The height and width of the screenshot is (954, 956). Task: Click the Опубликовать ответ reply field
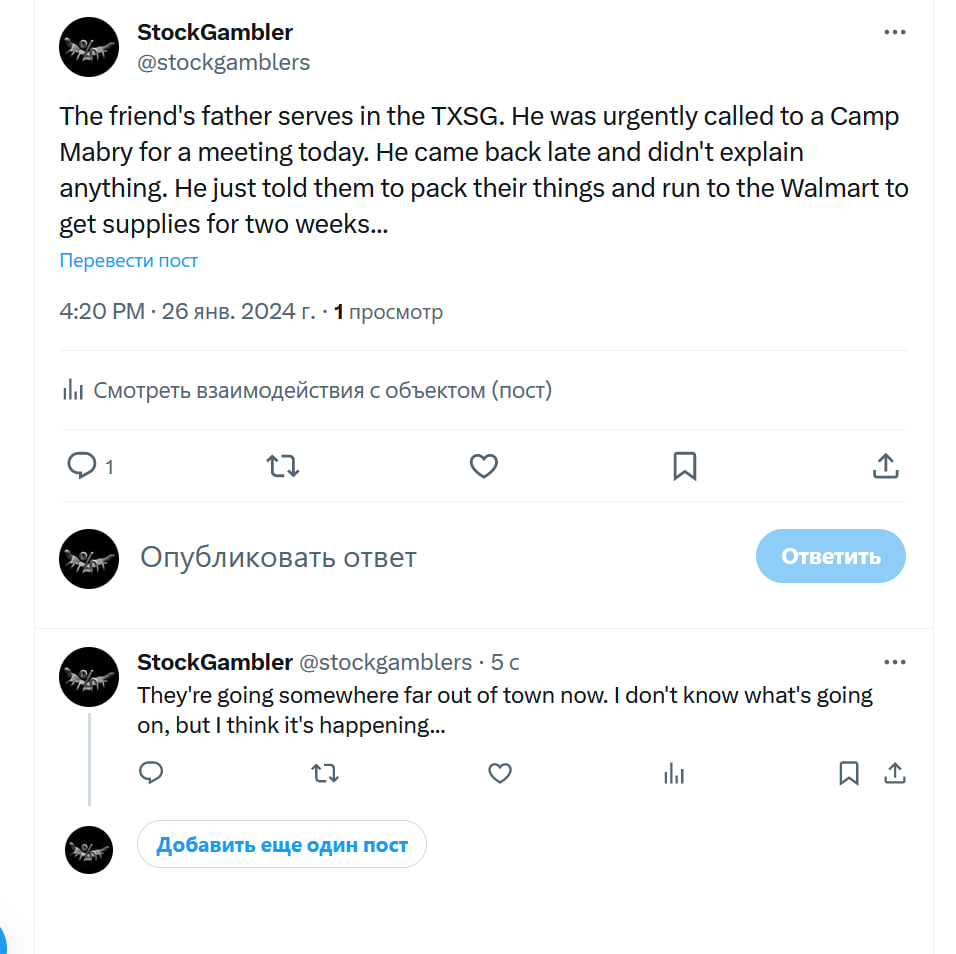pos(400,557)
